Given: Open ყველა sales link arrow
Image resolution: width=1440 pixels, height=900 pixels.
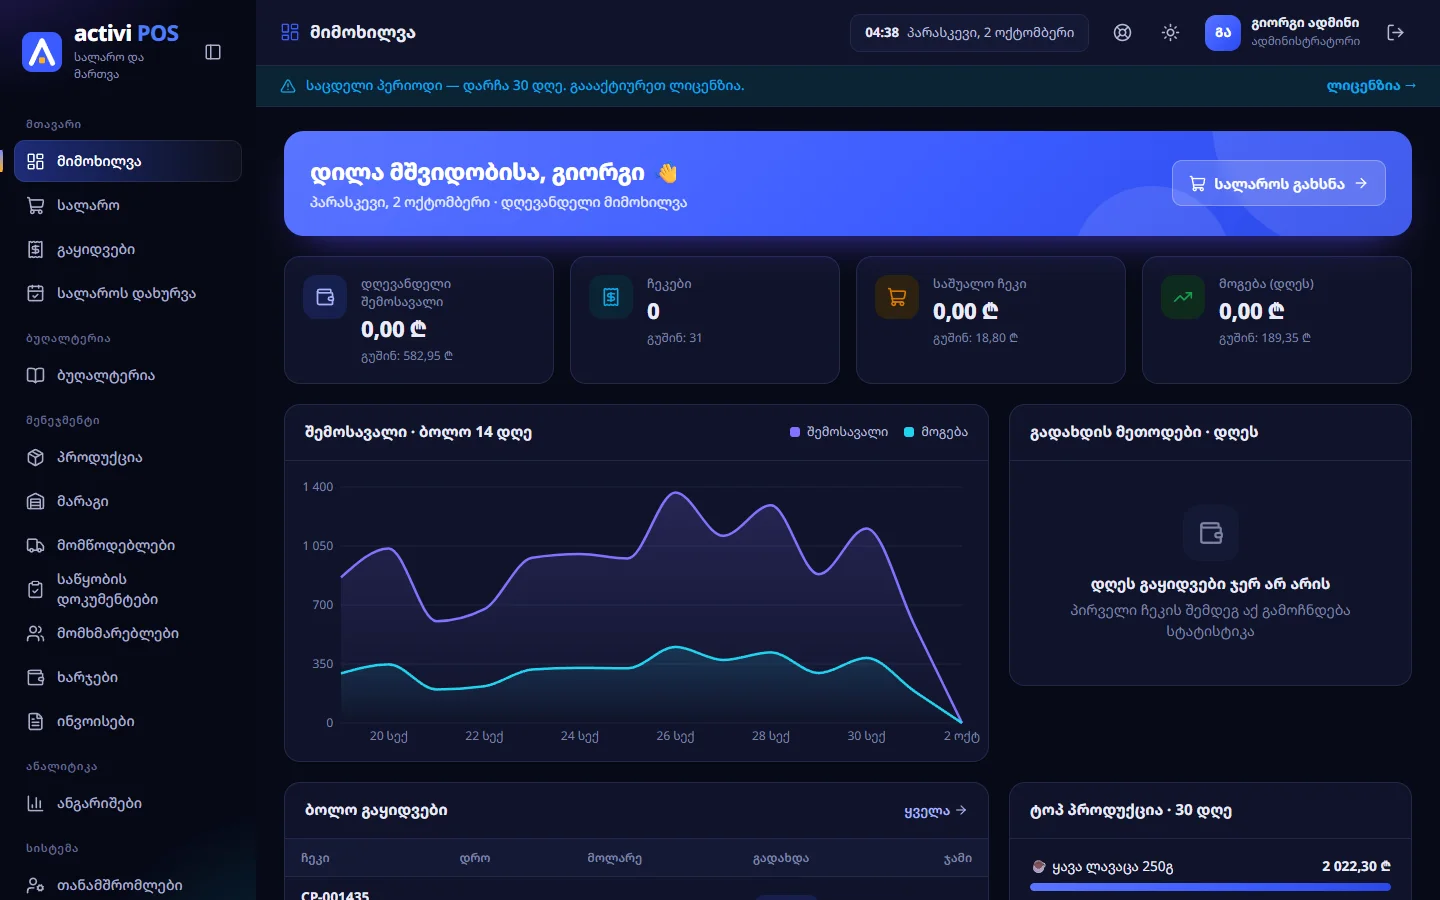Looking at the screenshot, I should coord(935,811).
